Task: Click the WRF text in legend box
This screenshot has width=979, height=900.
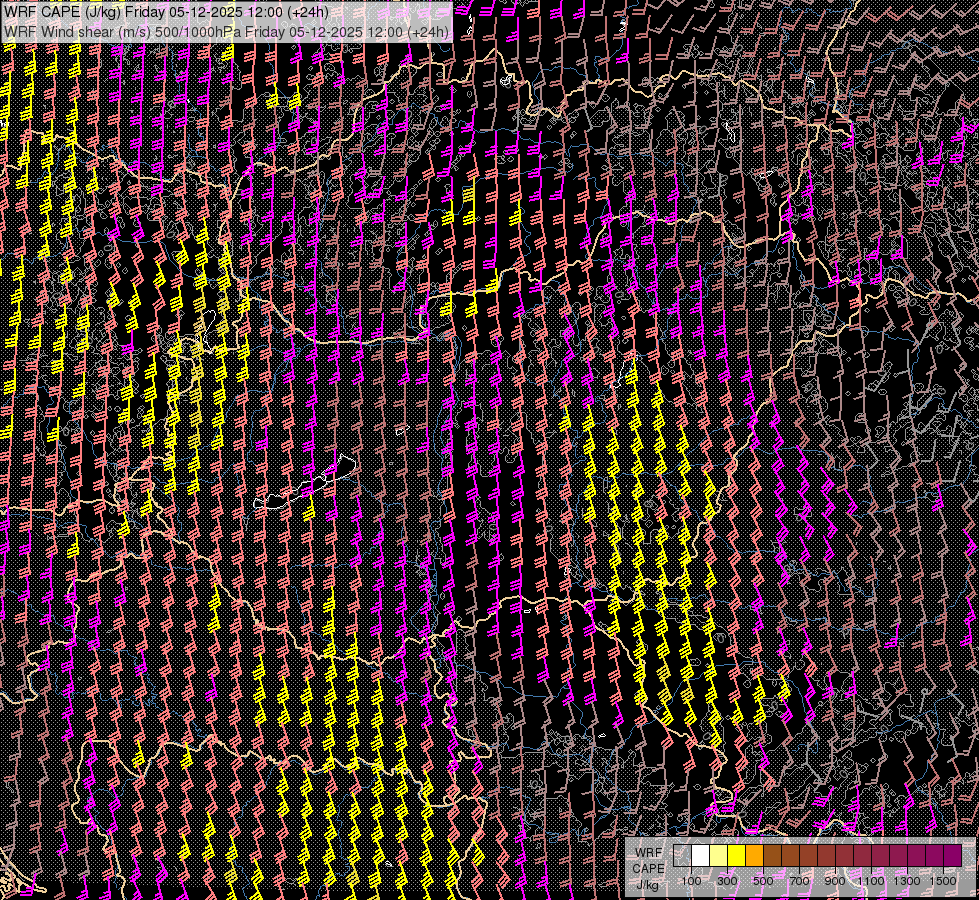Action: pyautogui.click(x=648, y=852)
